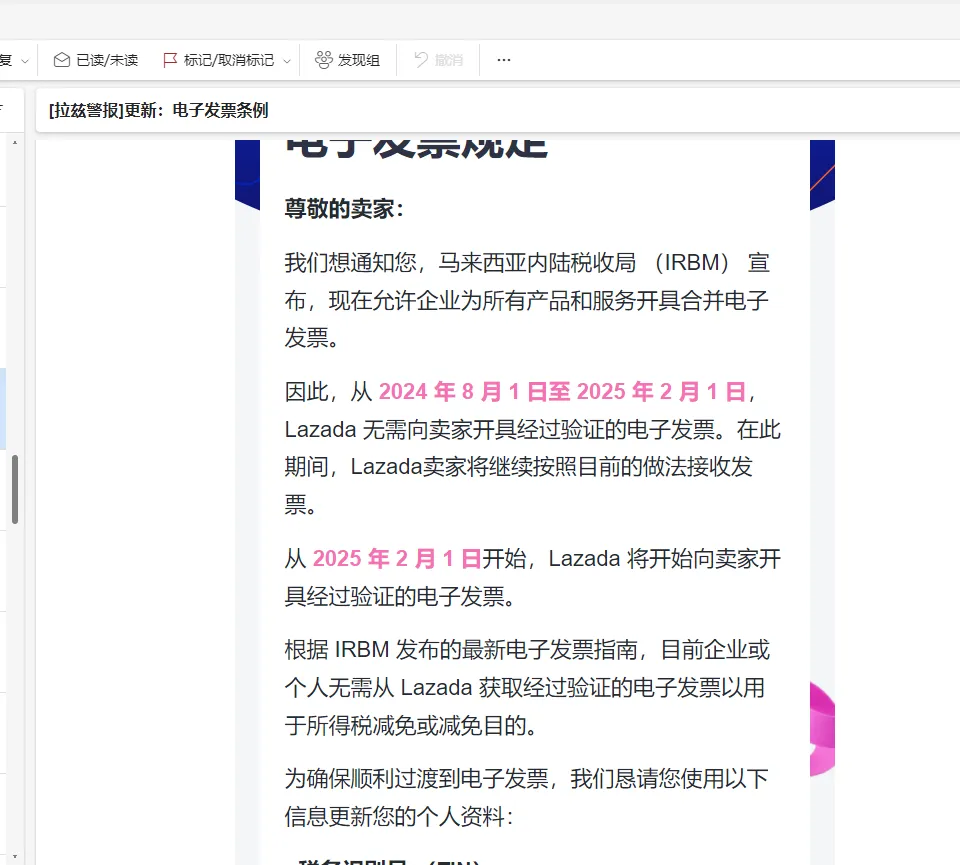Viewport: 960px width, 865px height.
Task: Click the line starting 为确保顺利过渡到电子发票
Action: 527,779
